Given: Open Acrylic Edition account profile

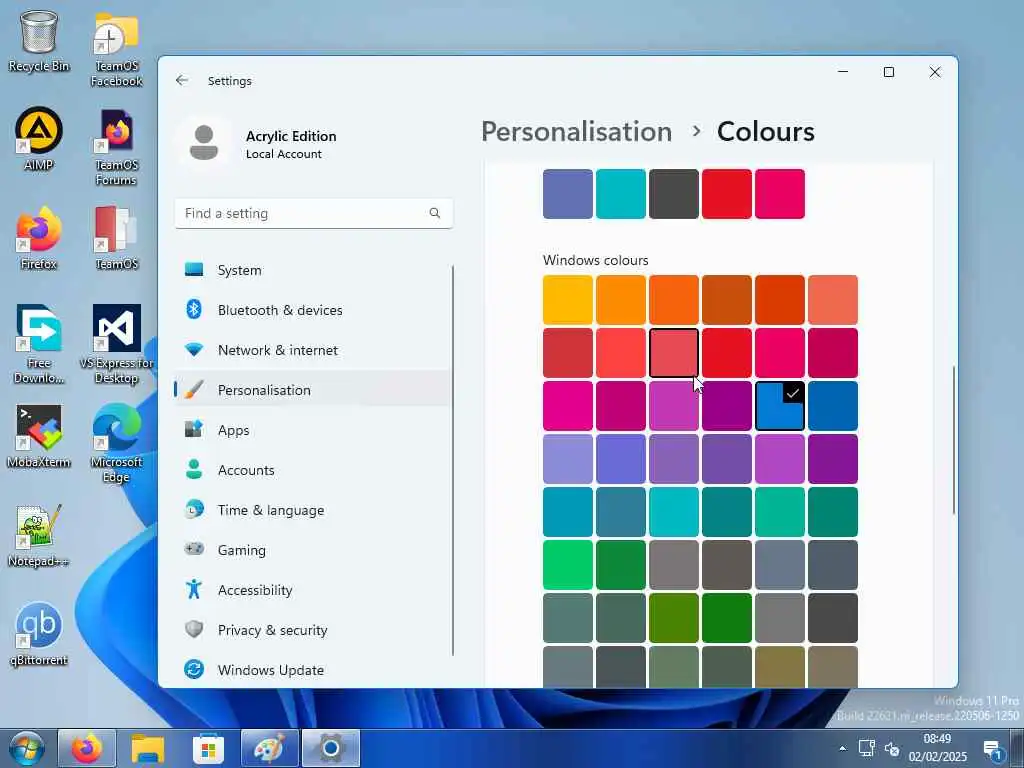Looking at the screenshot, I should pyautogui.click(x=261, y=144).
